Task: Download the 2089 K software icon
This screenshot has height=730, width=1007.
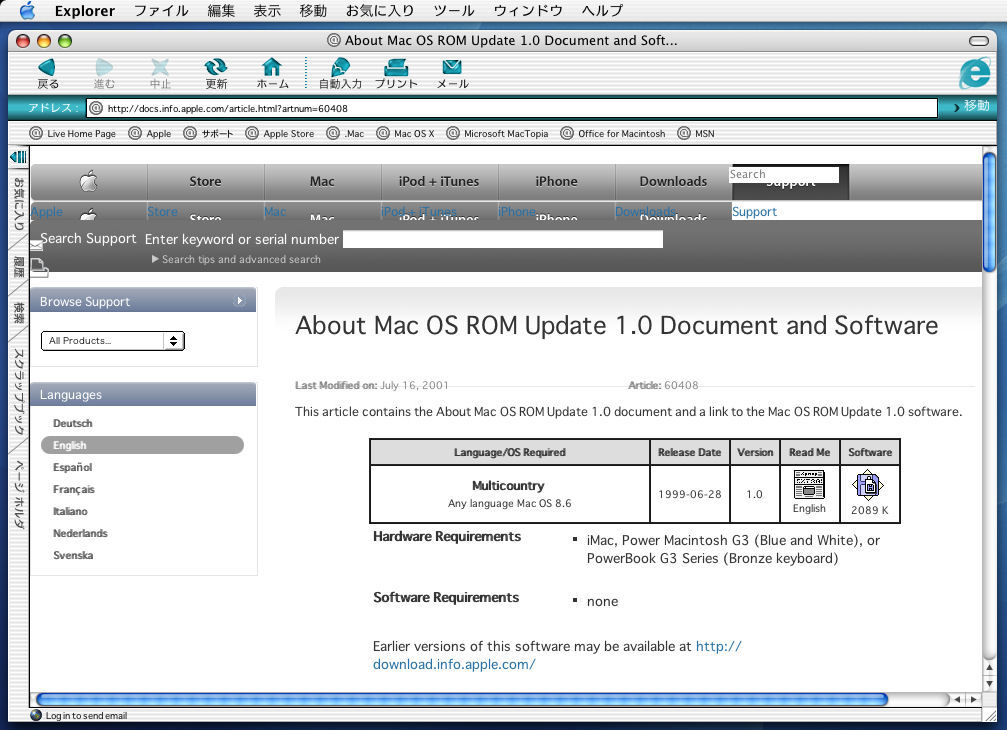Action: 868,485
